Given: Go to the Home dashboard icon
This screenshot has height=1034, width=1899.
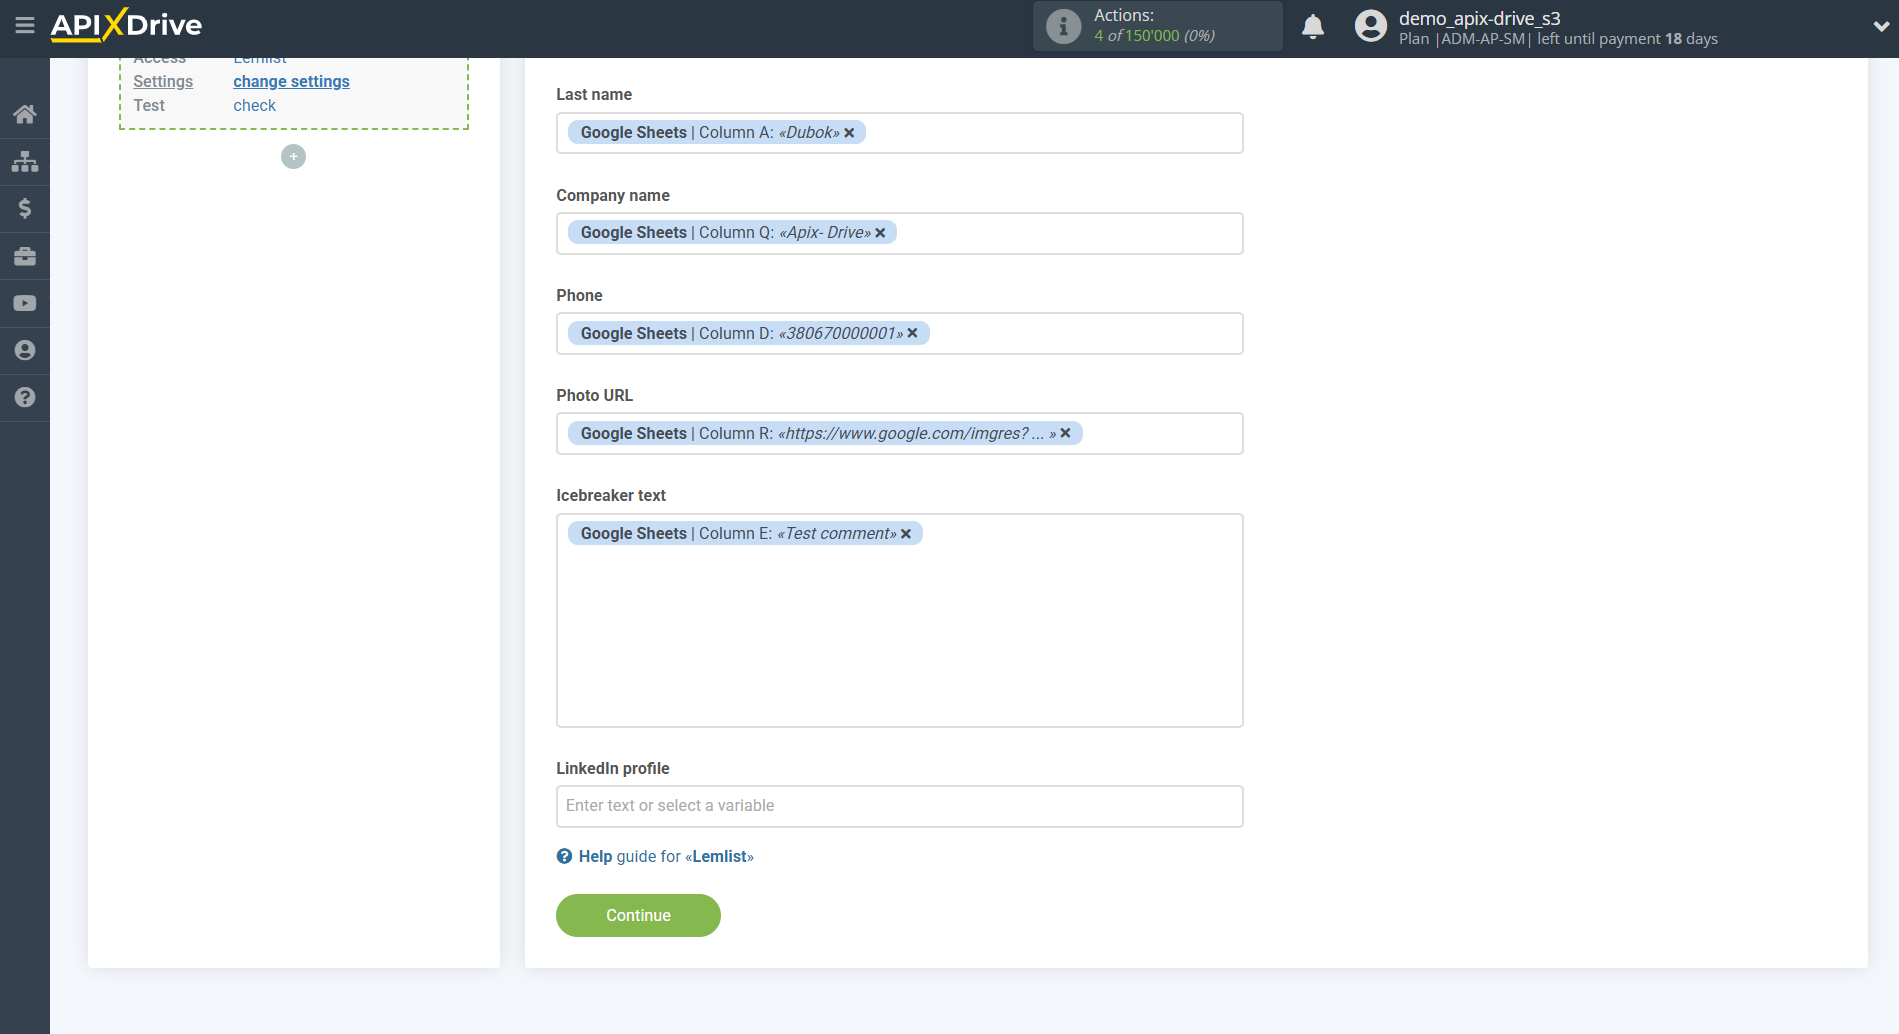Looking at the screenshot, I should pyautogui.click(x=25, y=114).
